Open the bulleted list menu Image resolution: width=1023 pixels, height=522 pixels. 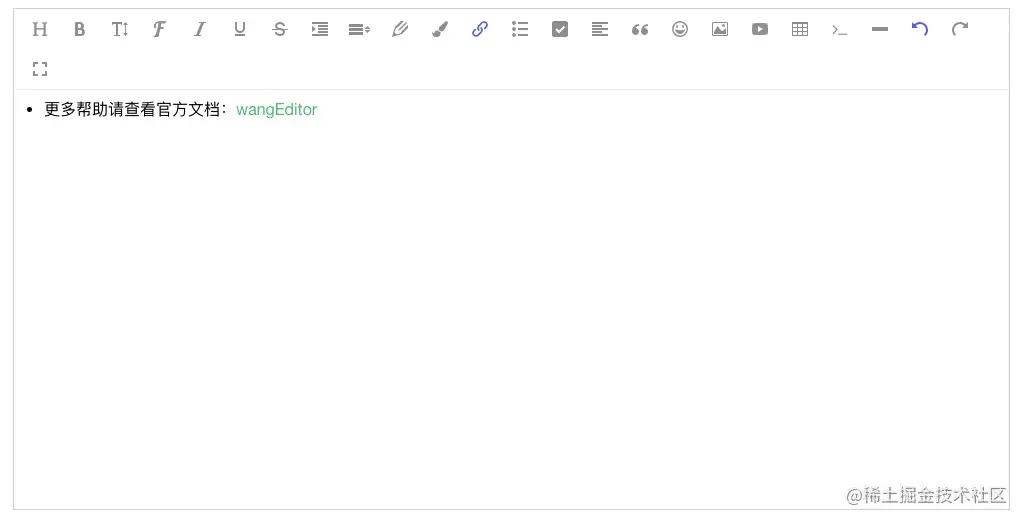pos(520,29)
